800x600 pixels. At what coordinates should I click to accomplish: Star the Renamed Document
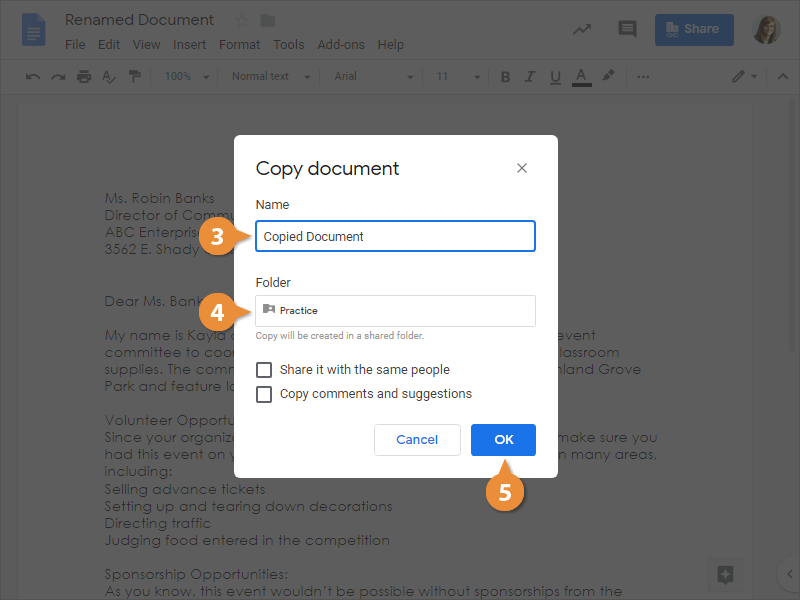242,20
